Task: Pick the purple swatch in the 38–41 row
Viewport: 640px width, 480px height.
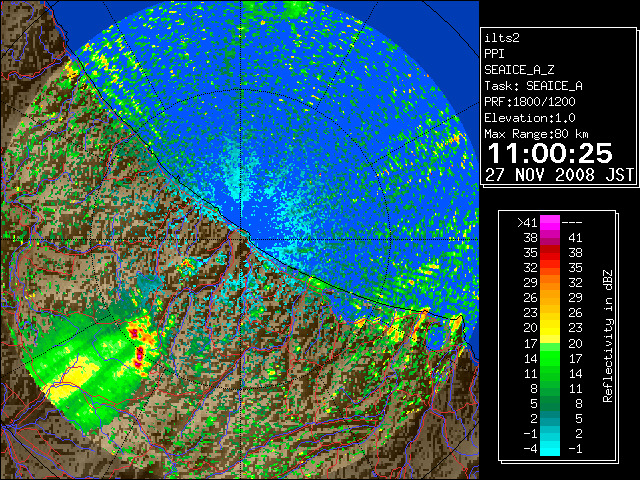Action: pos(550,238)
